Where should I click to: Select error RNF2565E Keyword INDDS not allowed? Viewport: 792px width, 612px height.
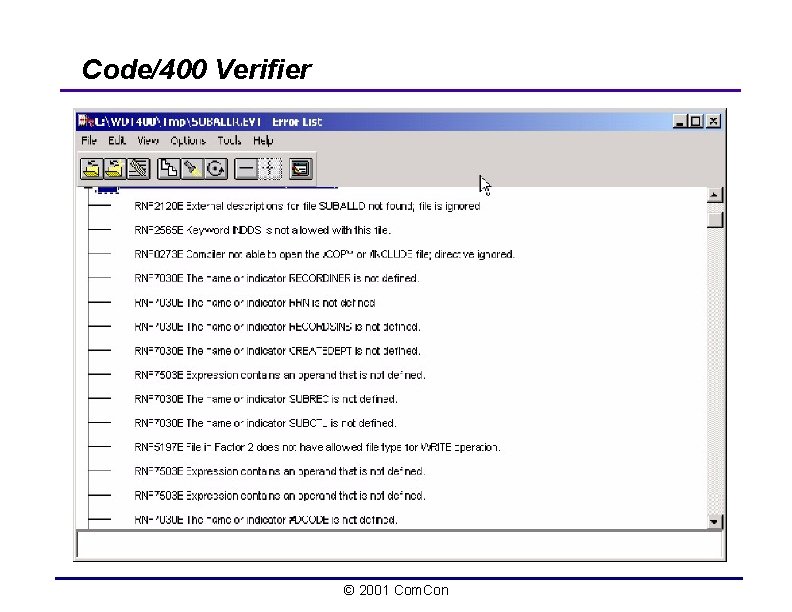pyautogui.click(x=262, y=230)
